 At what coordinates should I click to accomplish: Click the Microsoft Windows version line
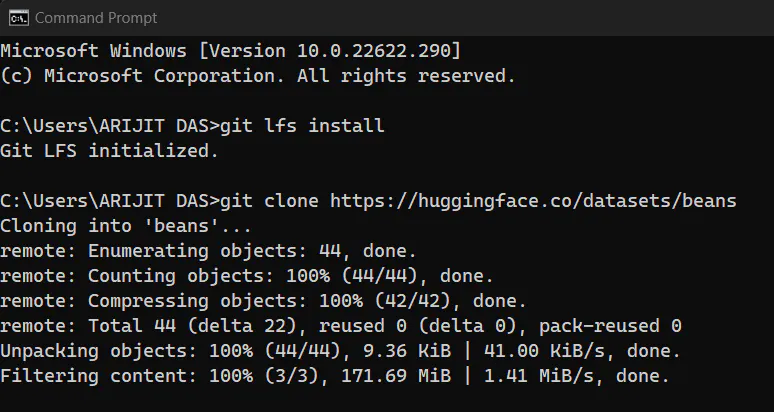tap(231, 51)
